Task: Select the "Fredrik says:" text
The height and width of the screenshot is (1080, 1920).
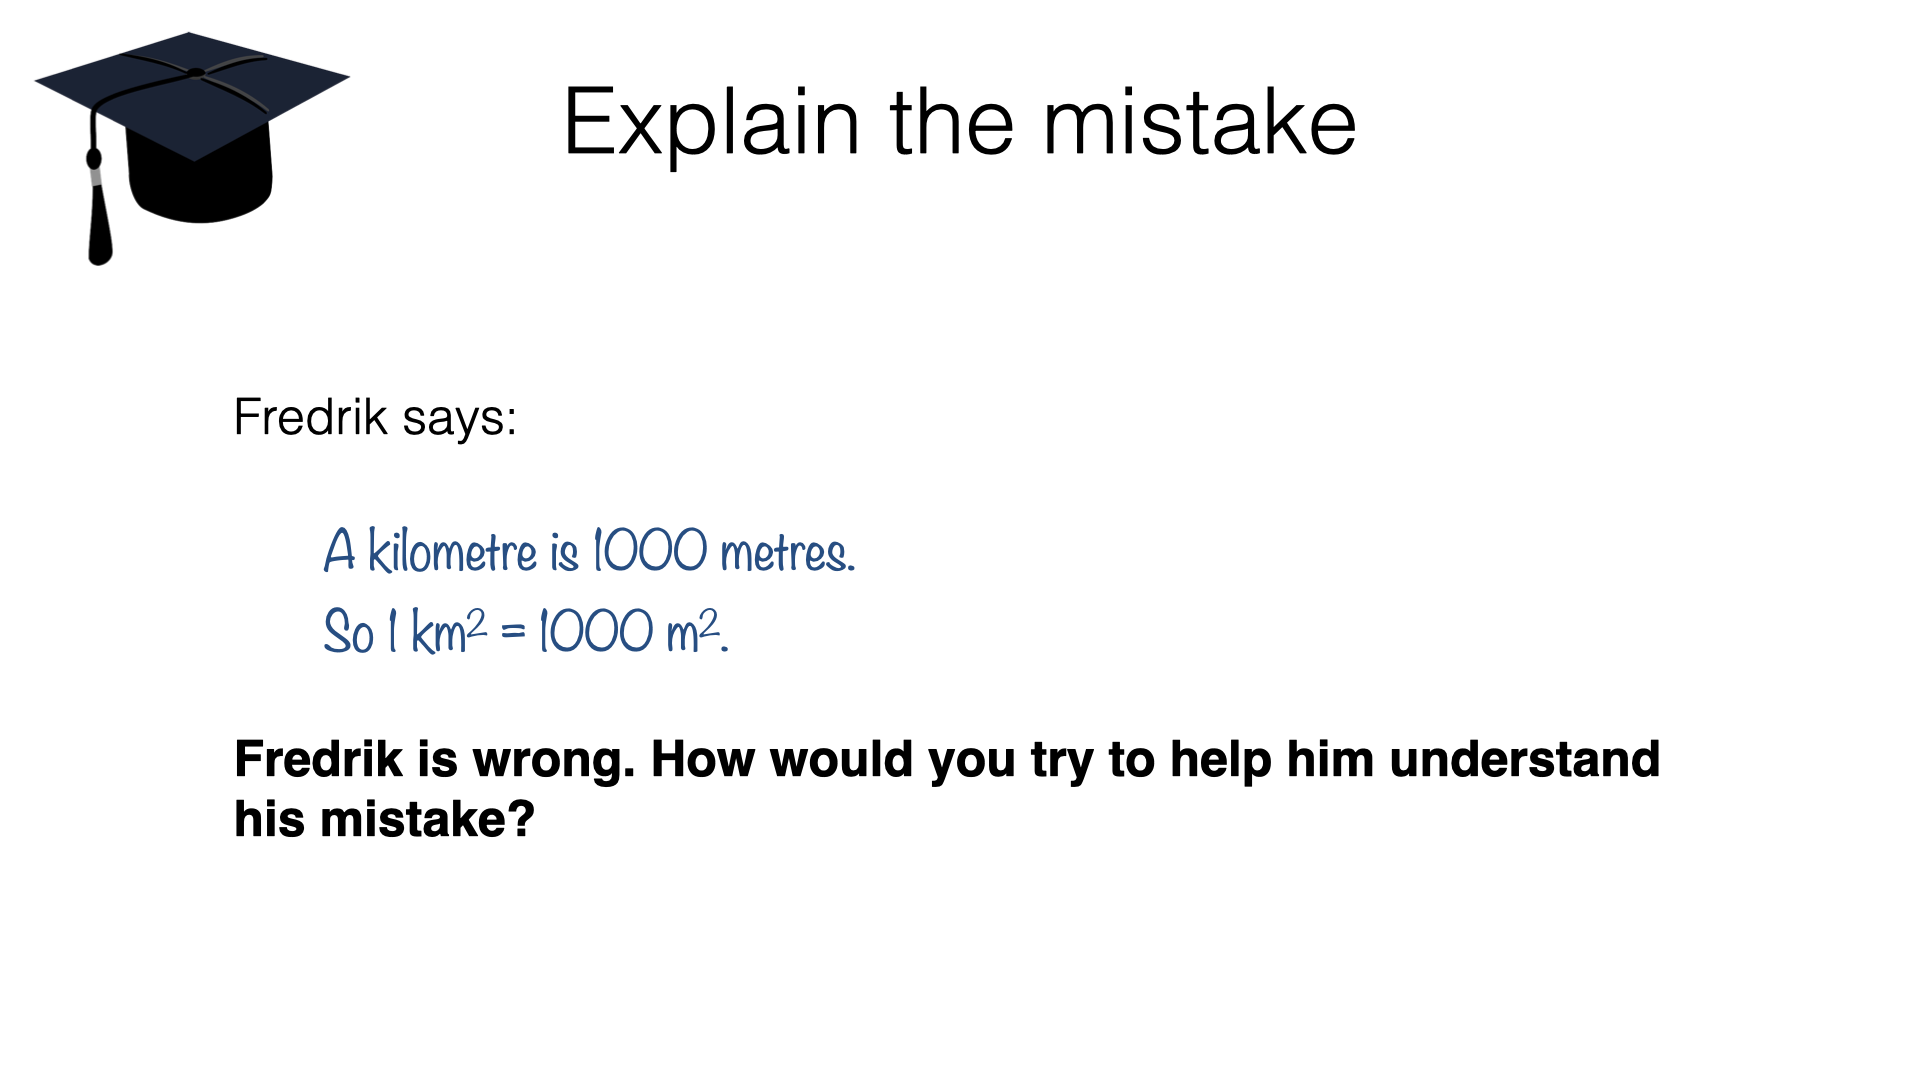Action: (x=375, y=417)
